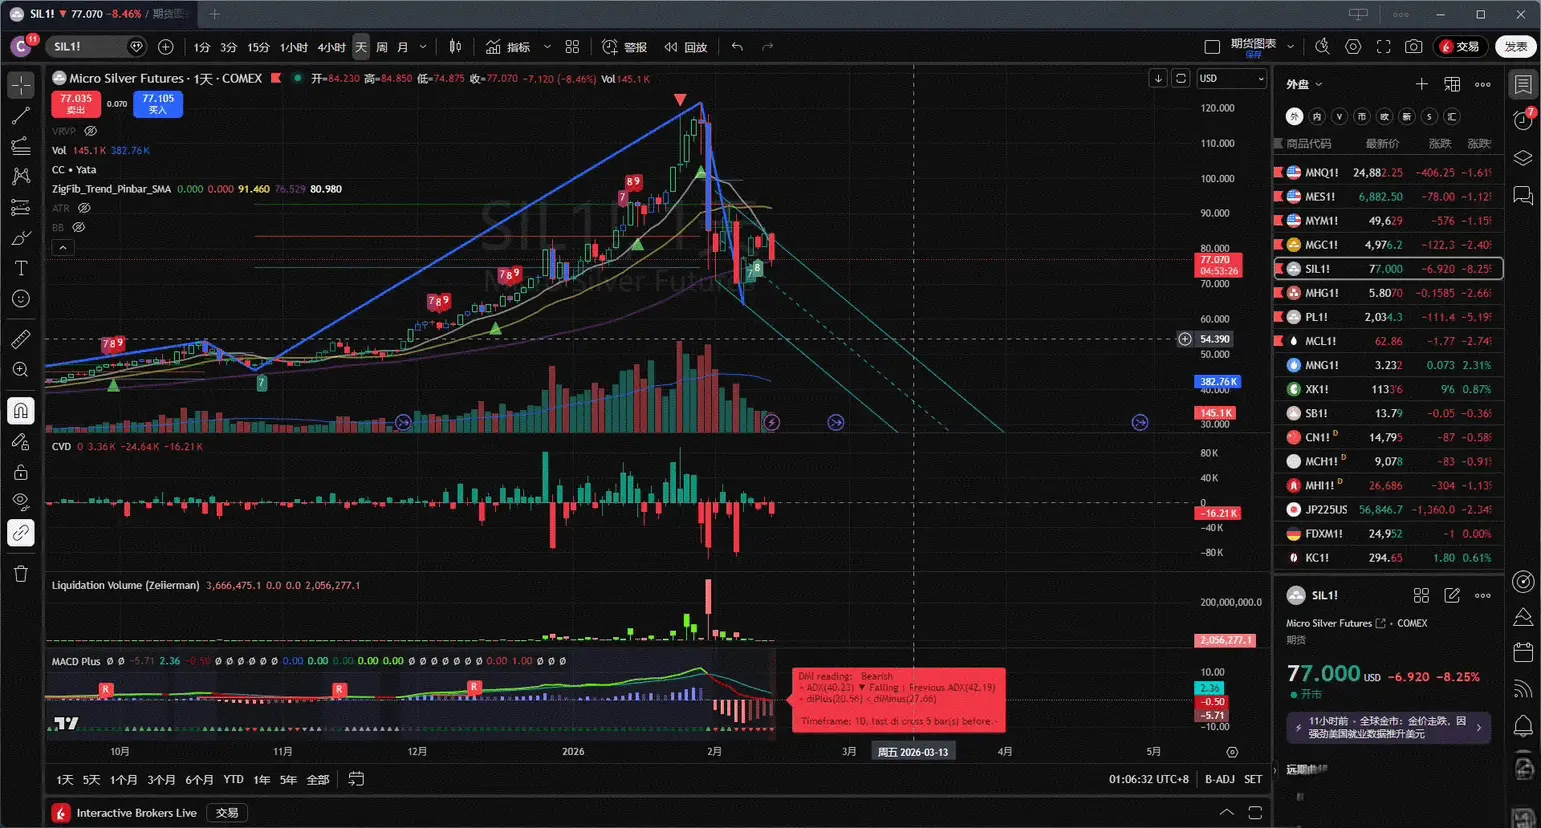This screenshot has width=1541, height=828.
Task: Select the 币 watchlist color list
Action: tap(1362, 117)
